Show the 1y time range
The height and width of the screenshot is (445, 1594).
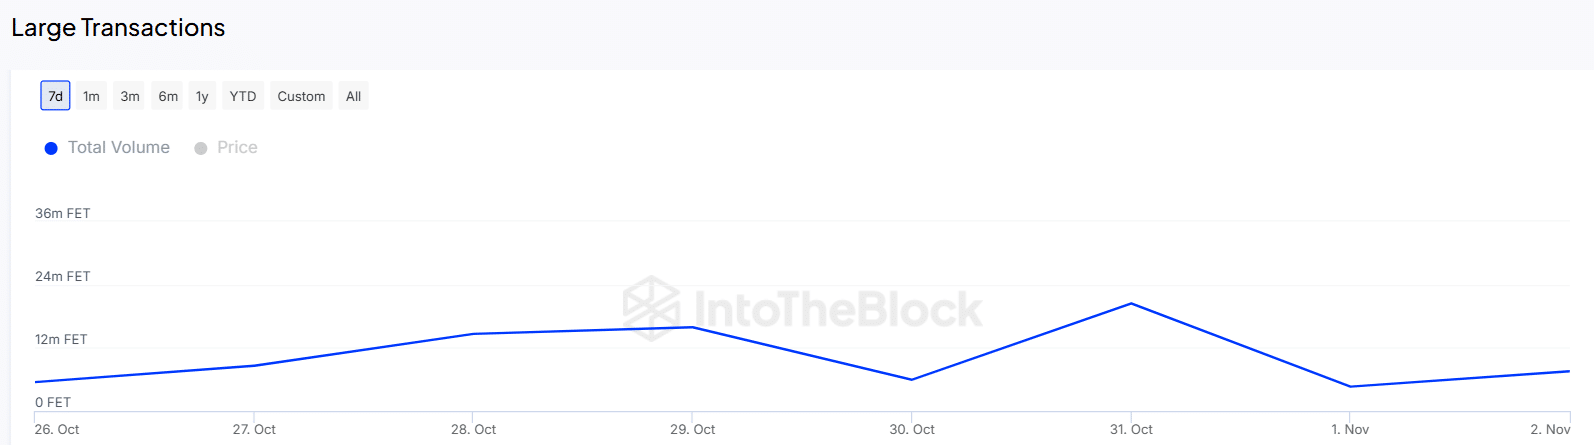pyautogui.click(x=202, y=96)
